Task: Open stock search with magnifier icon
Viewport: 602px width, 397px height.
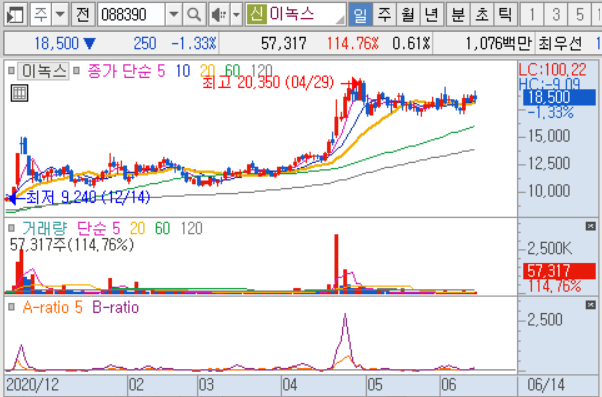Action: [194, 15]
